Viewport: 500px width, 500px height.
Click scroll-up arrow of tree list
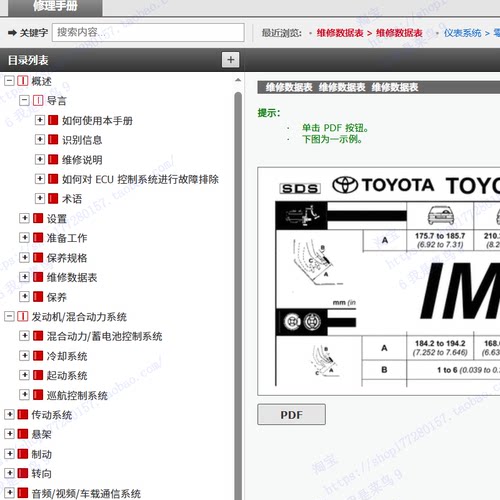[238, 80]
